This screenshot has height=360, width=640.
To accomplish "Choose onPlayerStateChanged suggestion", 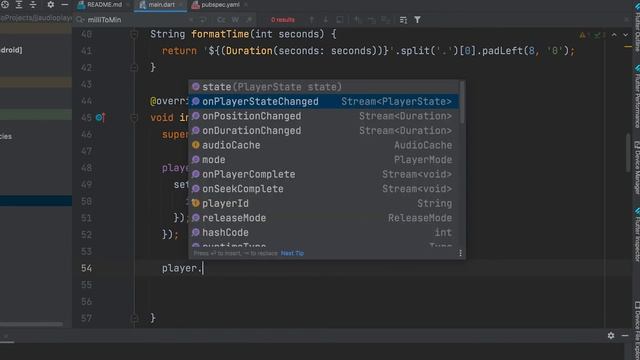I will (323, 101).
